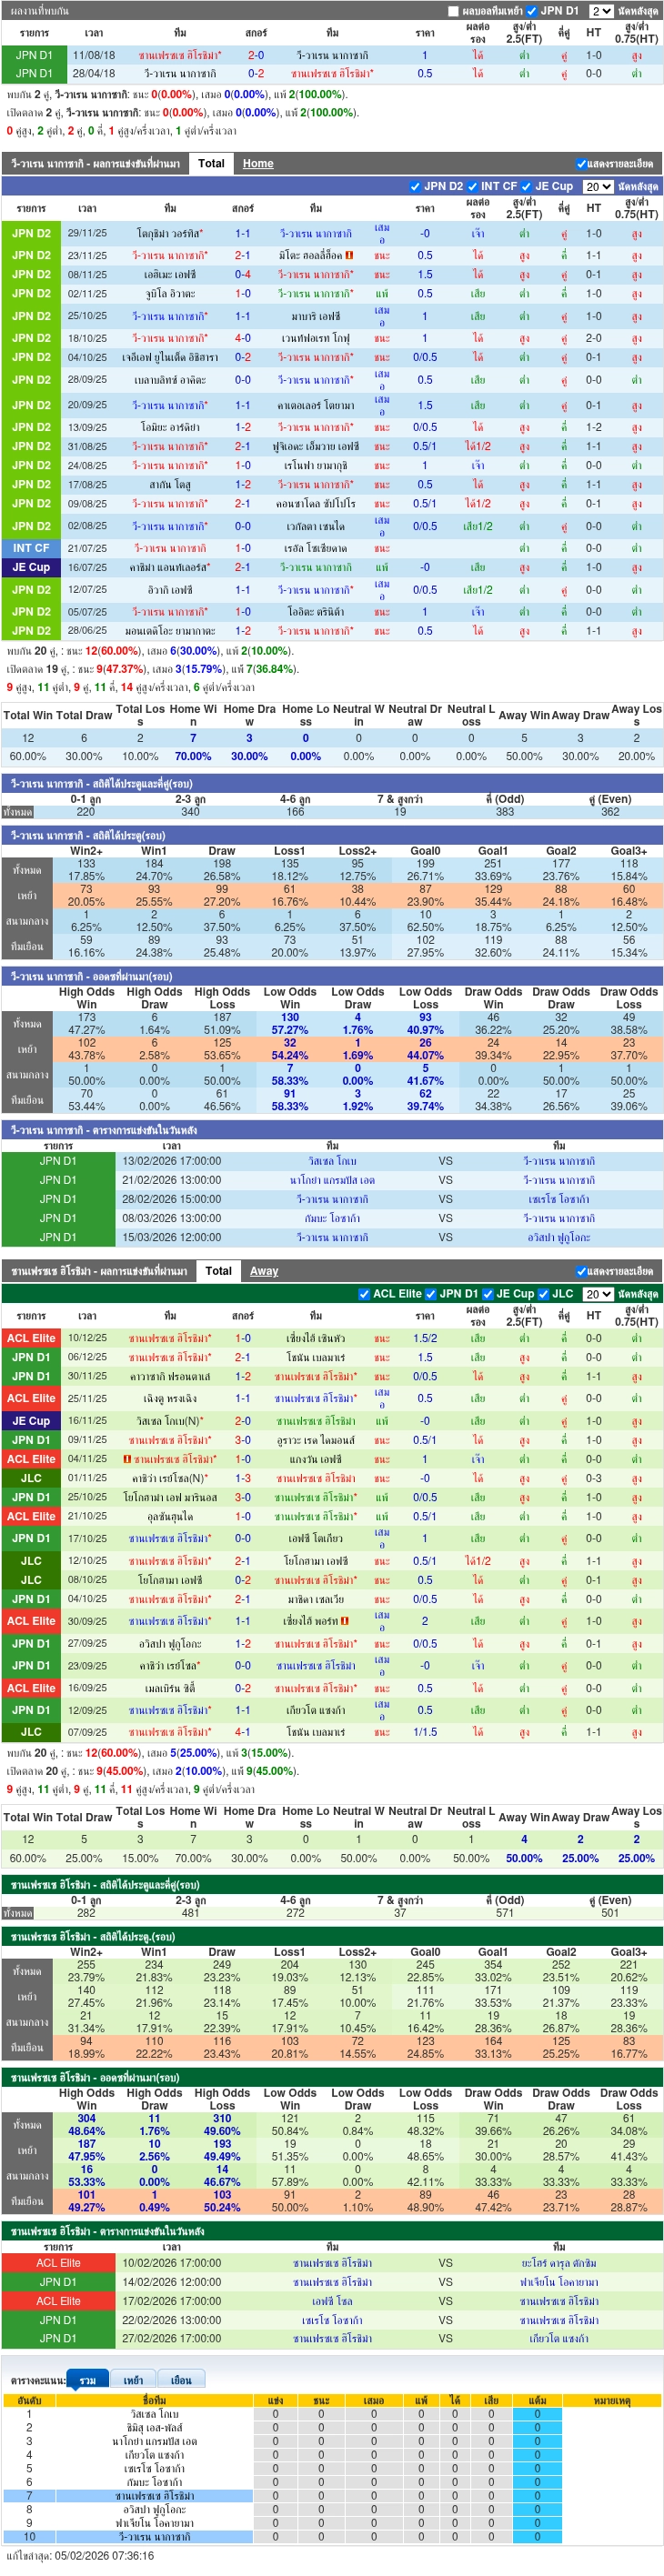Uncheck JPN D1 filter in head-to-head header
The width and height of the screenshot is (664, 2576).
point(532,11)
